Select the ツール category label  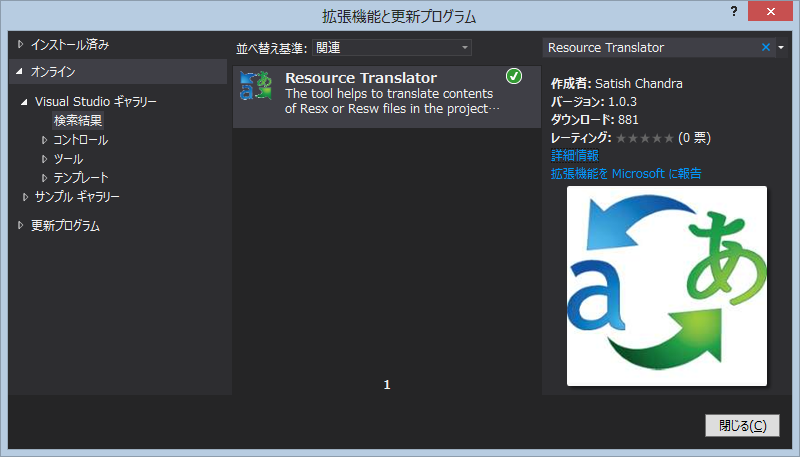(68, 159)
